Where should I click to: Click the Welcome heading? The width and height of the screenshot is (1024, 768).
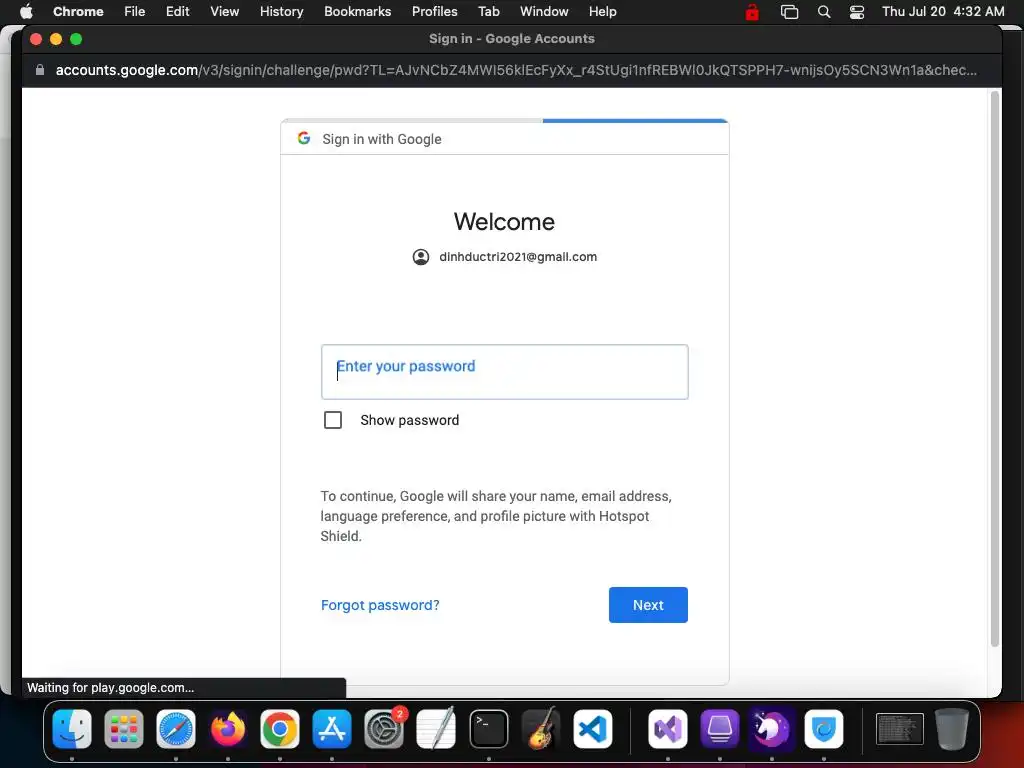(x=504, y=221)
